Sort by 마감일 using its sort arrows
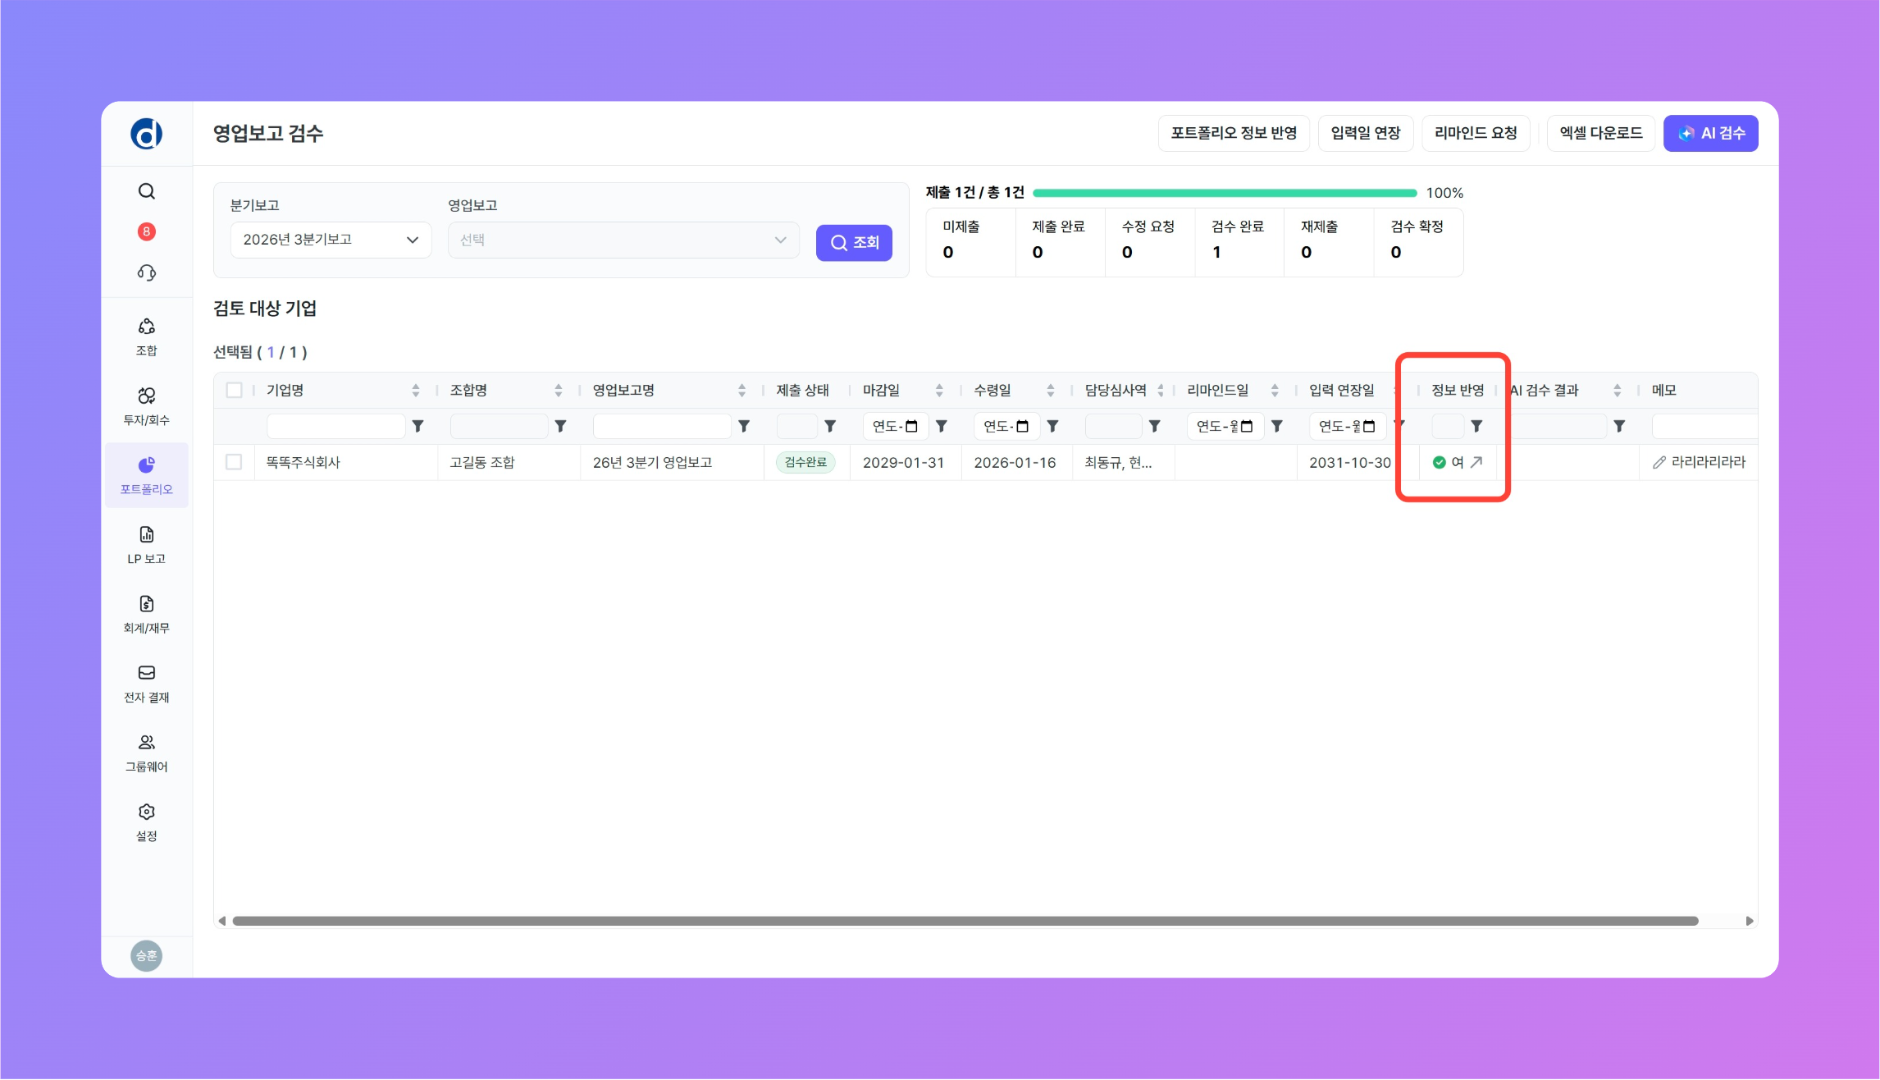 click(x=939, y=390)
